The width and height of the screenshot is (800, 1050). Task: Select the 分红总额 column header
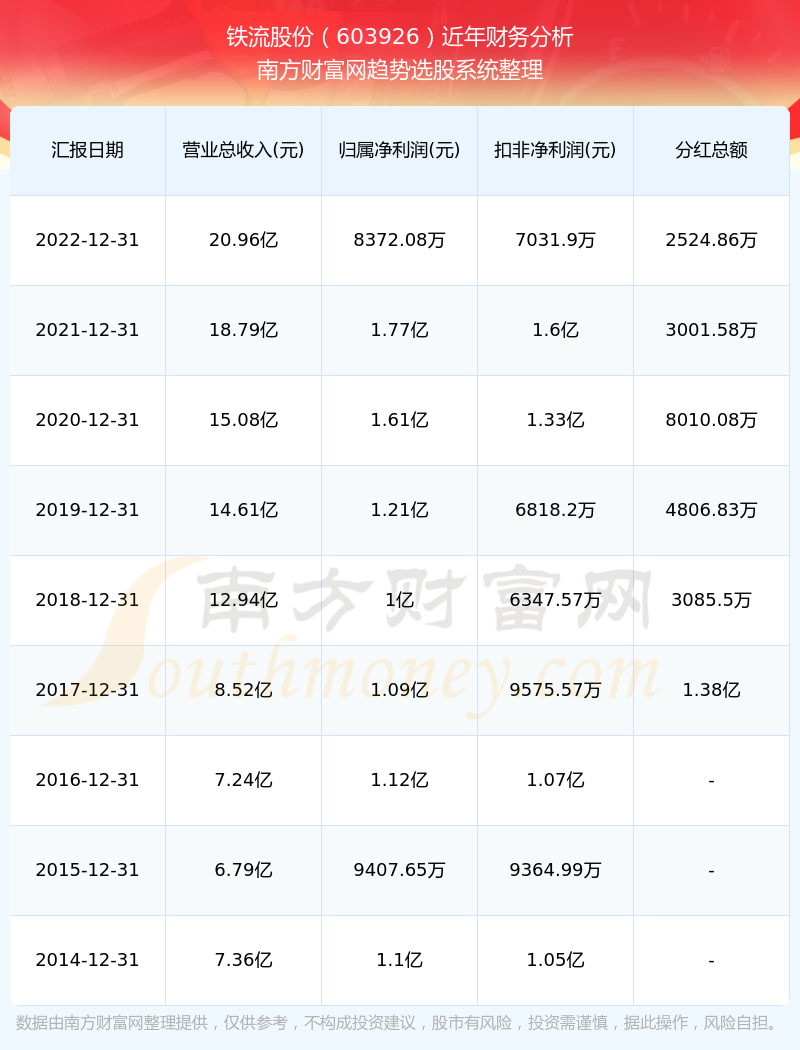[x=712, y=150]
